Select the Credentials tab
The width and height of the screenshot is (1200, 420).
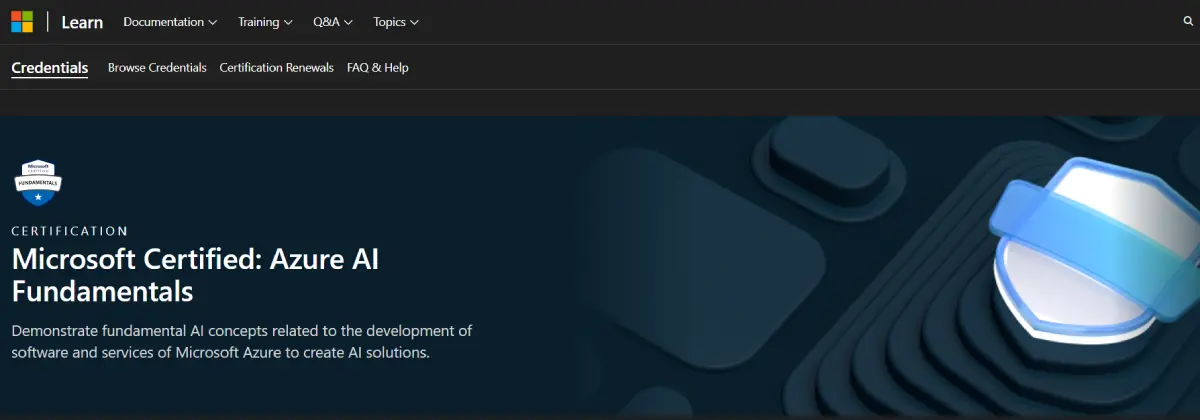pos(50,68)
